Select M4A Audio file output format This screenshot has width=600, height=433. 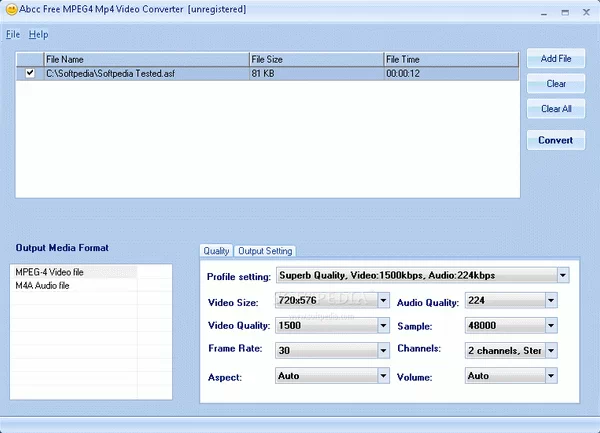pyautogui.click(x=73, y=285)
